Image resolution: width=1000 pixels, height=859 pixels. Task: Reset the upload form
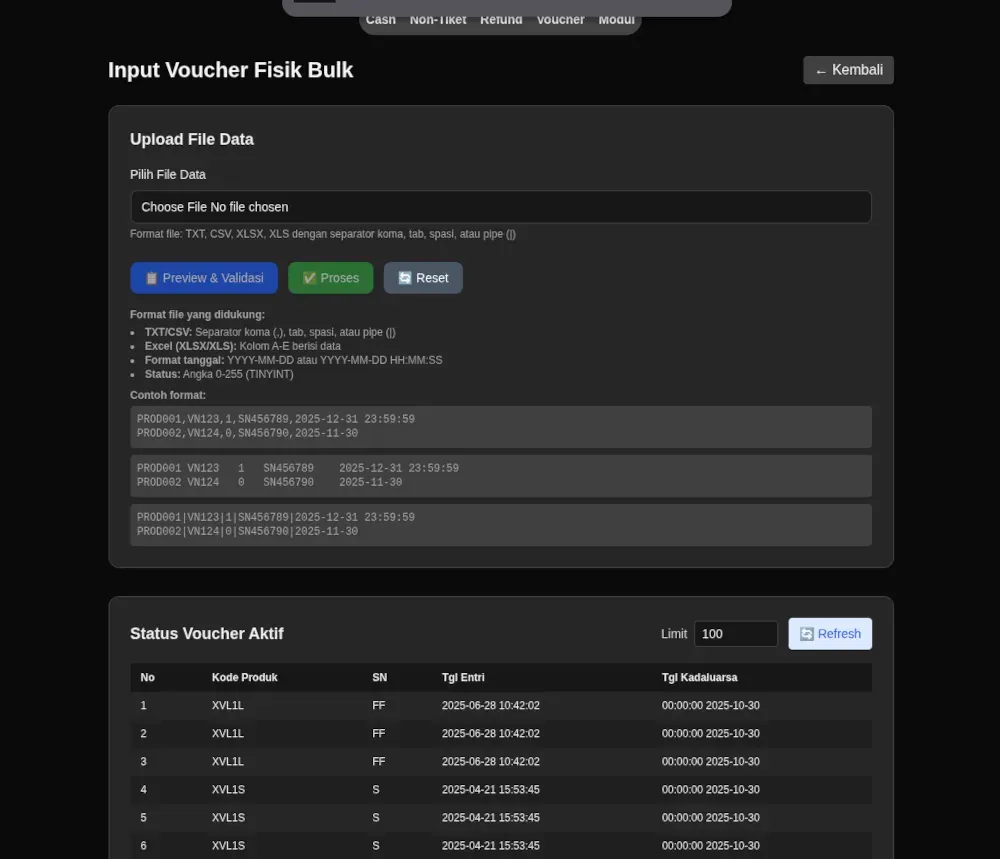tap(423, 278)
